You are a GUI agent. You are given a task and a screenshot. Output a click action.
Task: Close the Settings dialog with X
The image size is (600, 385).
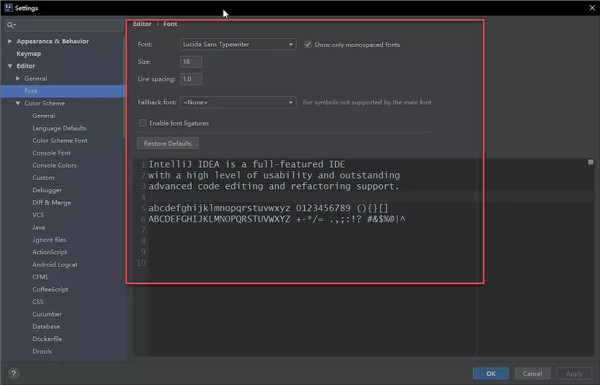(x=592, y=8)
